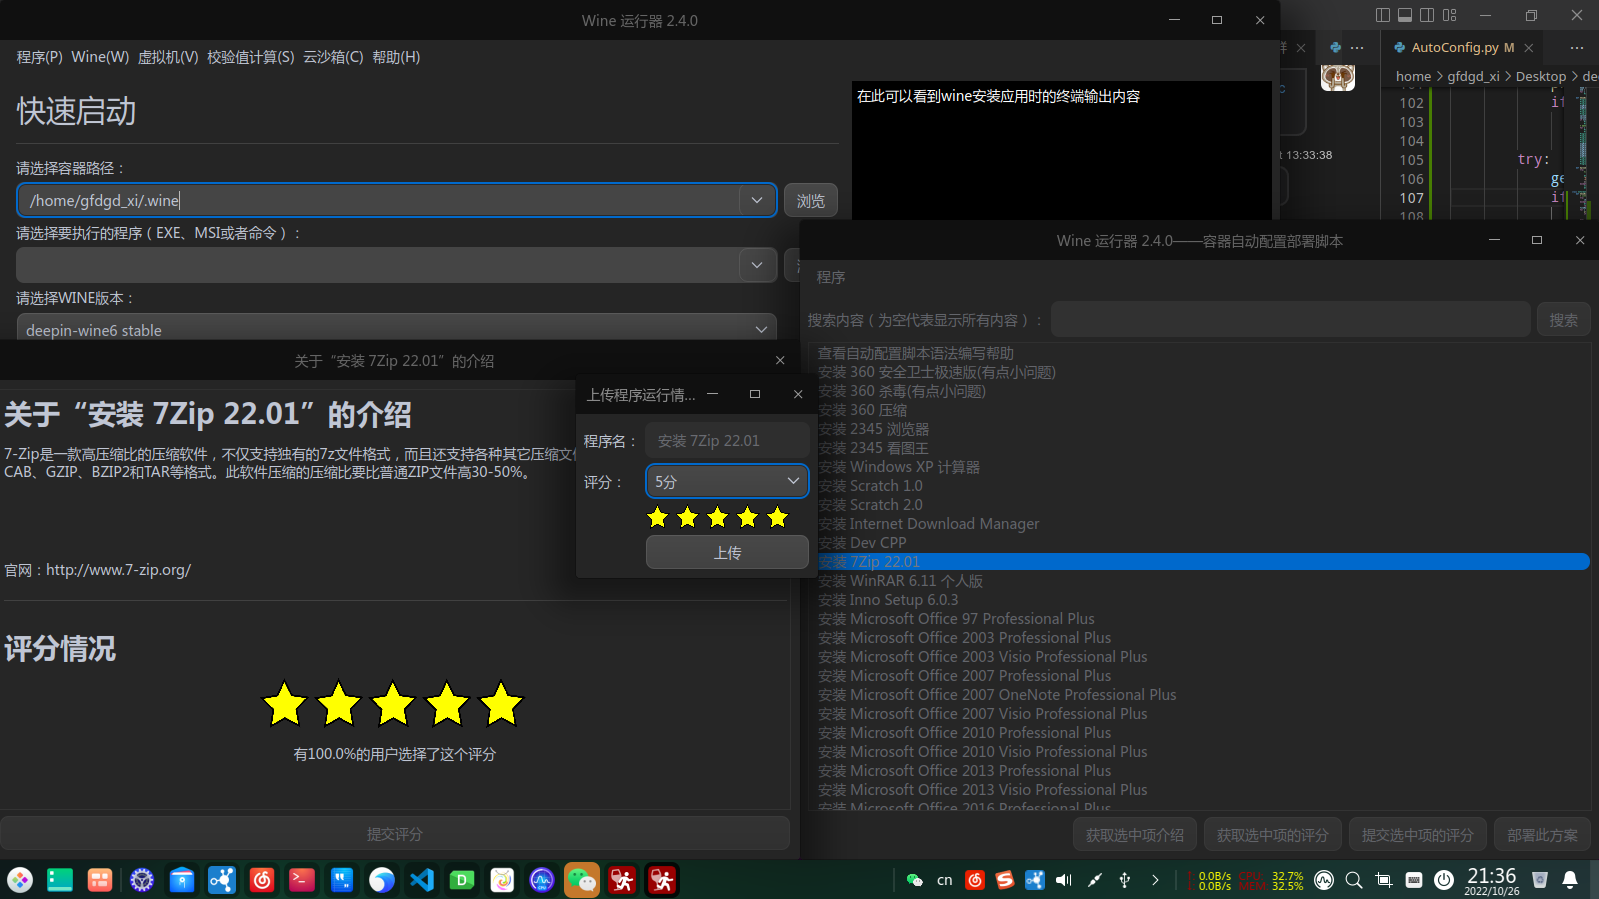Image resolution: width=1599 pixels, height=899 pixels.
Task: Open the orange app store taskbar icon
Action: coord(100,880)
